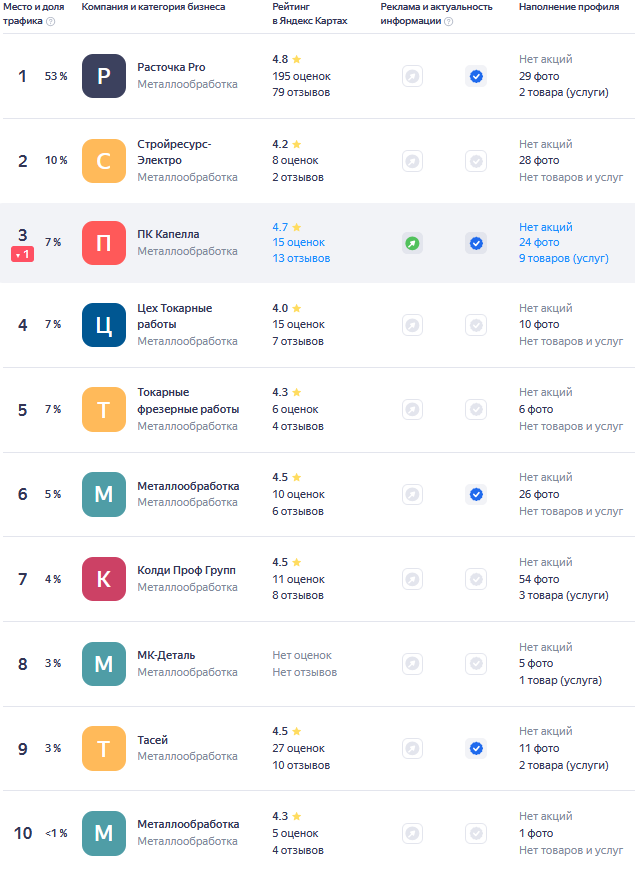The width and height of the screenshot is (635, 872).
Task: Click the ПК Капелла red logo
Action: click(104, 243)
